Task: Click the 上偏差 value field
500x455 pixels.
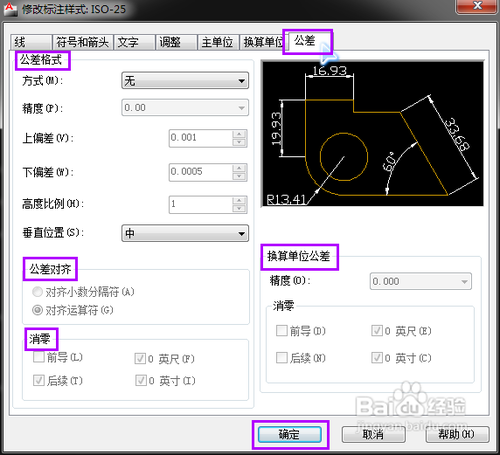Action: (200, 138)
